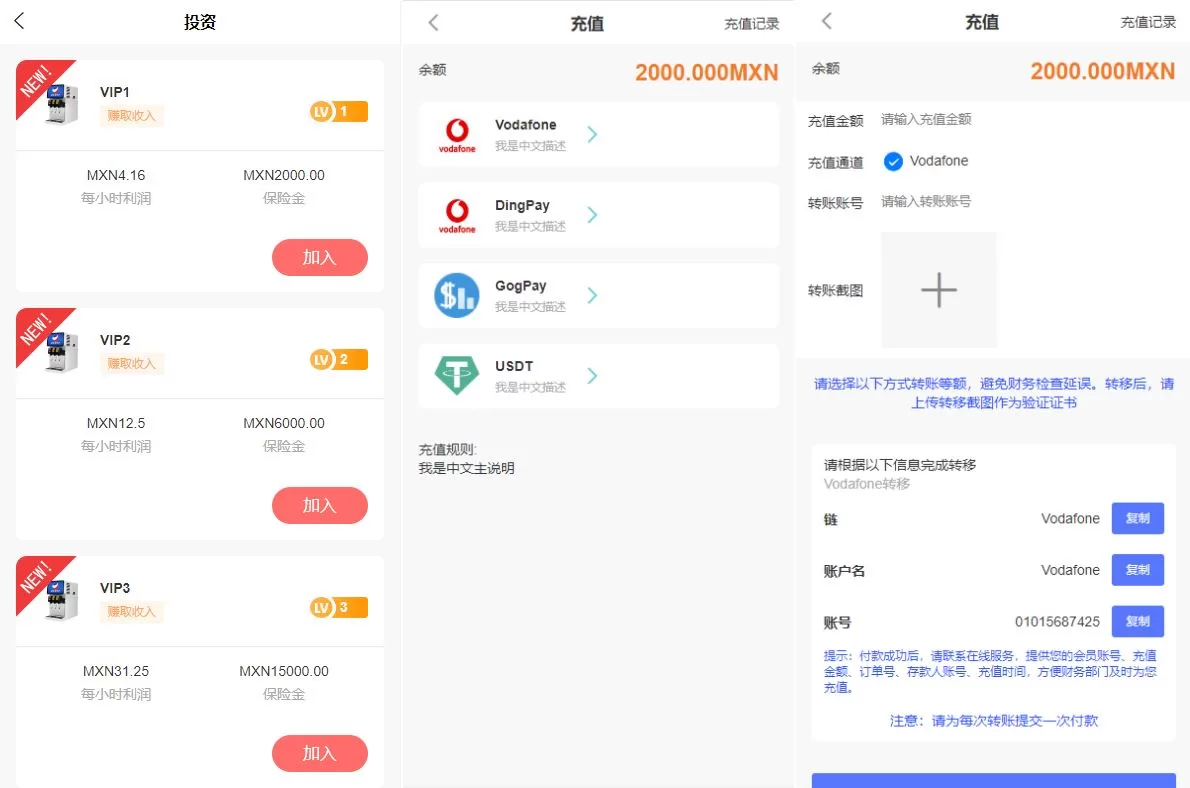Join the VIP1 plan with 加入
Screen dimensions: 1190x788
click(320, 257)
